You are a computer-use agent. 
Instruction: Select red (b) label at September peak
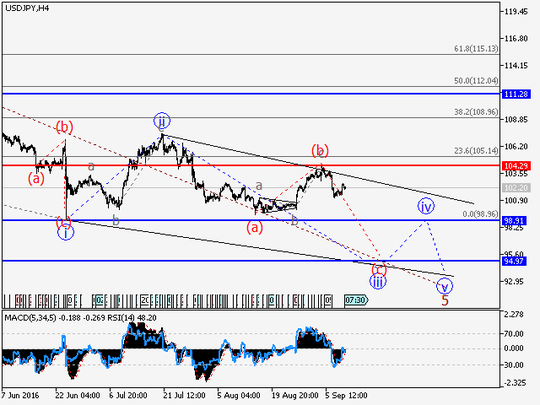(320, 150)
